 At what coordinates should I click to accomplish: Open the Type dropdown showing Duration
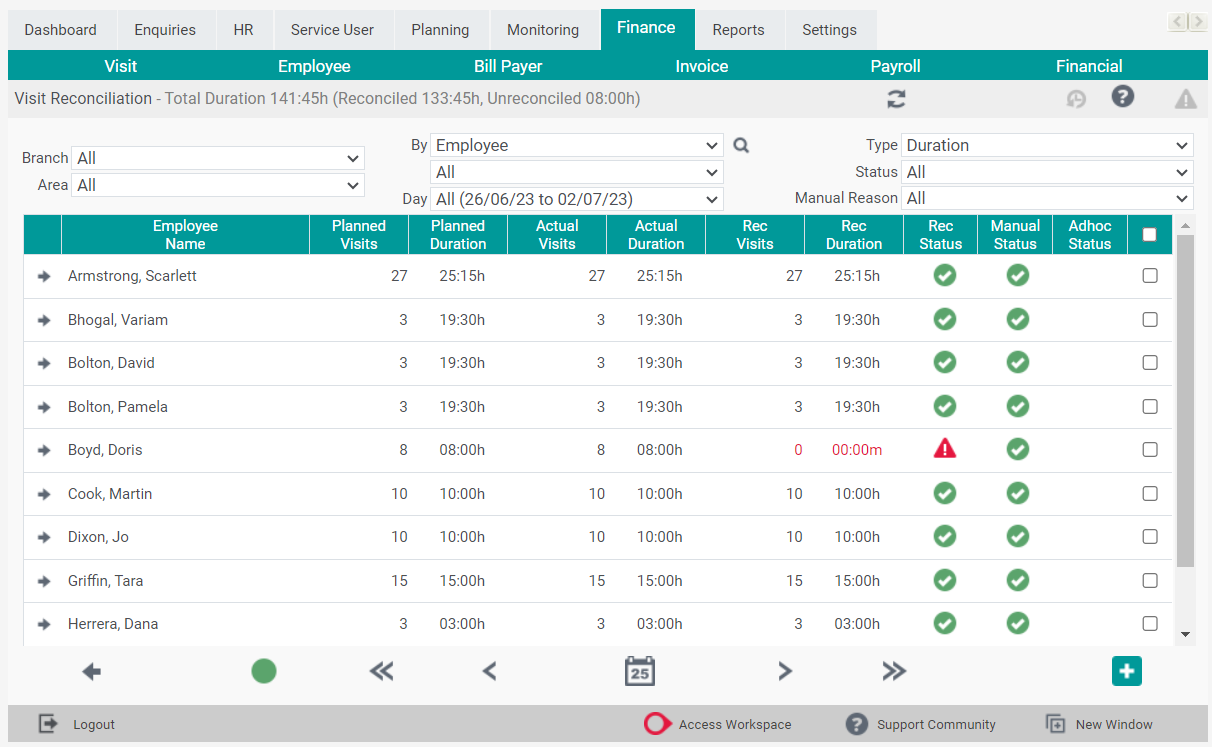[1046, 145]
